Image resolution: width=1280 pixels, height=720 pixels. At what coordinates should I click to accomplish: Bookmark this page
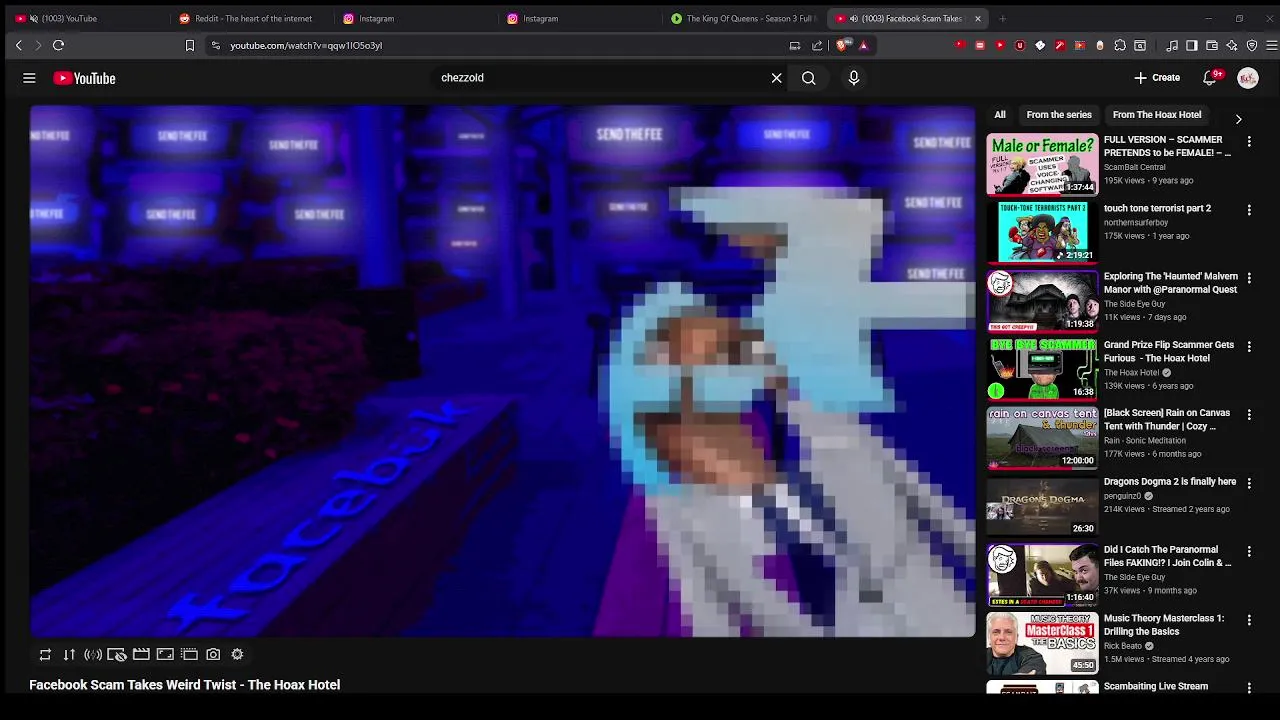point(190,45)
